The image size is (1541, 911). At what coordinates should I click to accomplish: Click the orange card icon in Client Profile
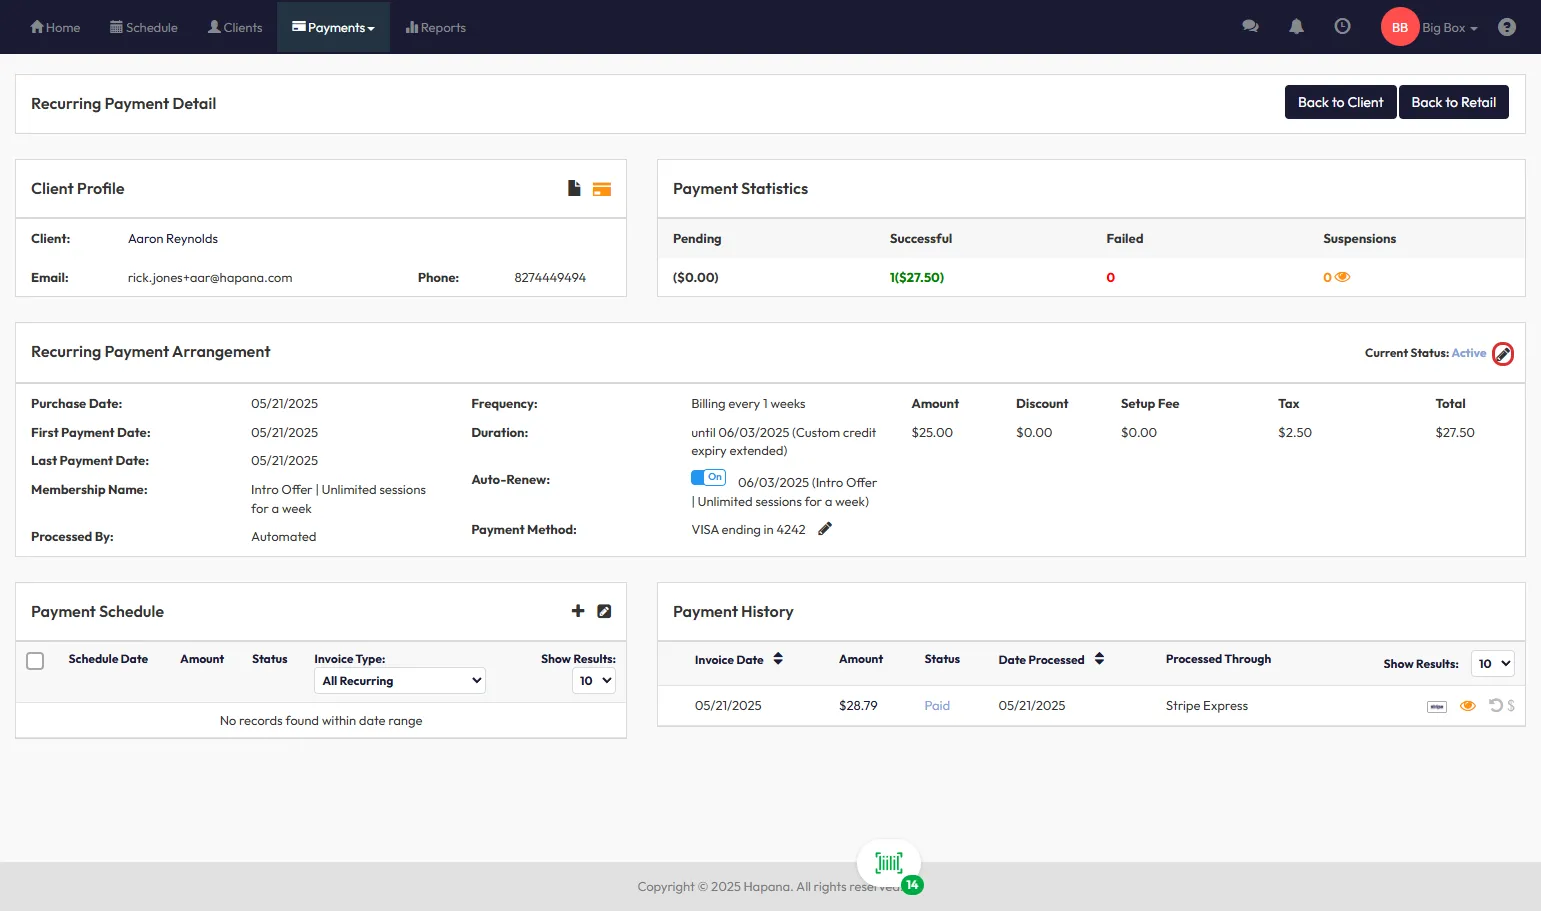(x=601, y=189)
